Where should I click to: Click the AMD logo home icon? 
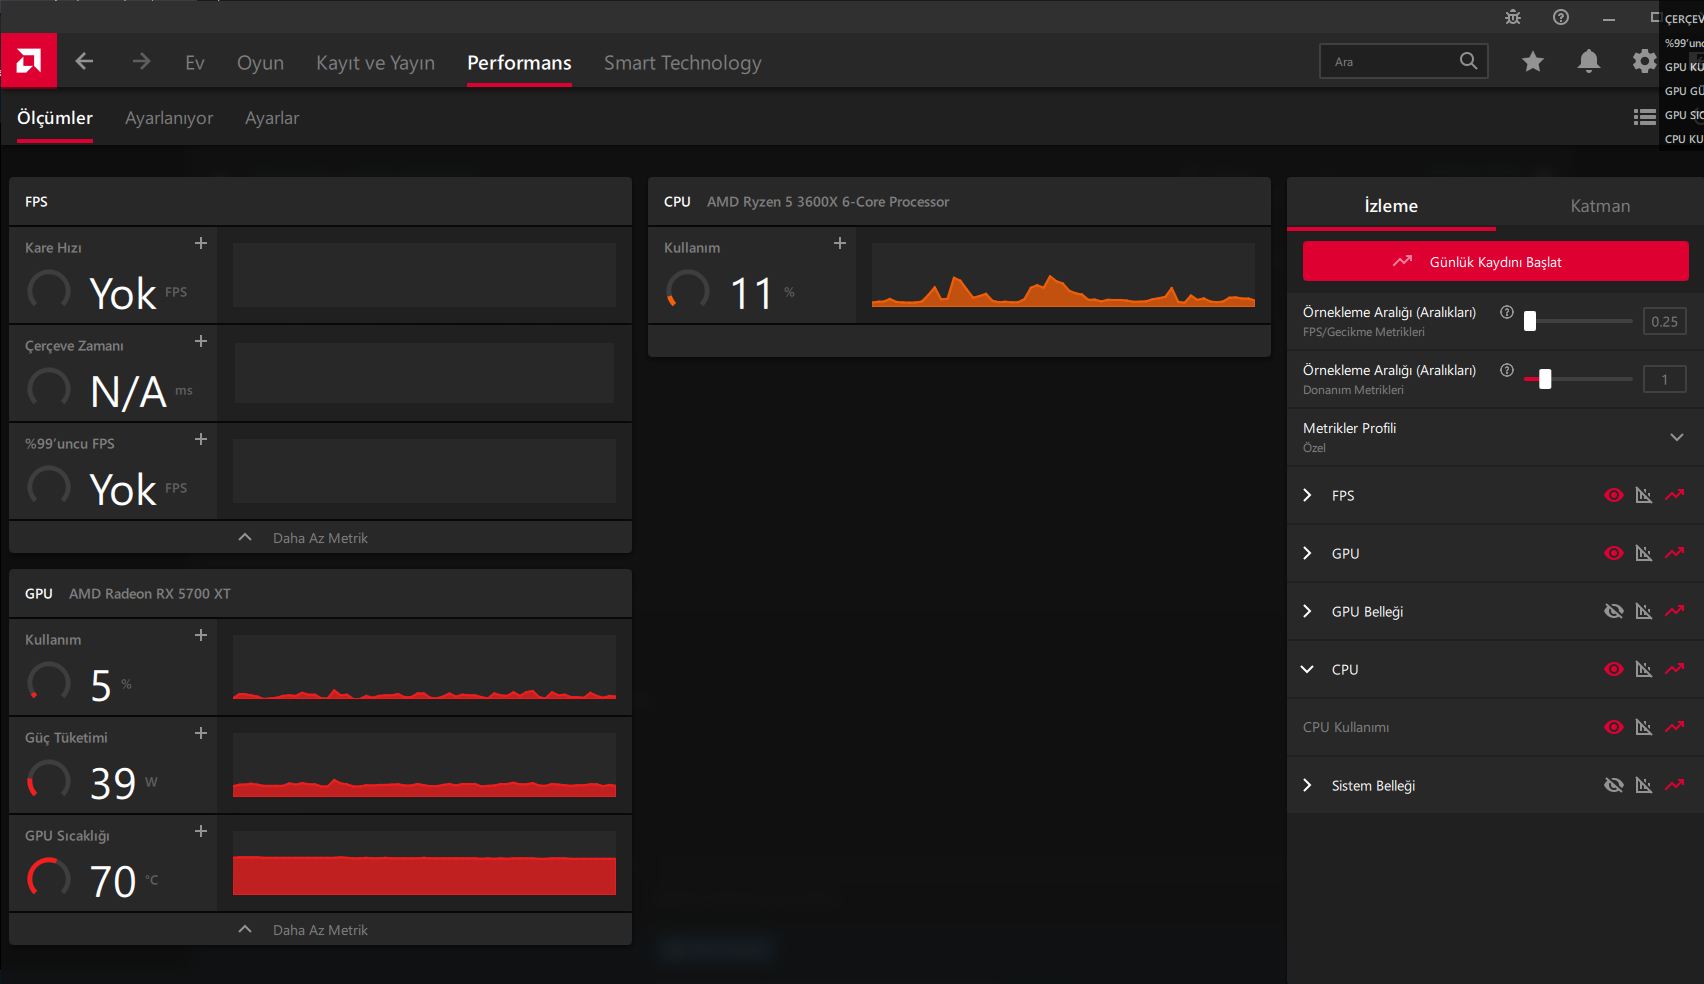[29, 62]
